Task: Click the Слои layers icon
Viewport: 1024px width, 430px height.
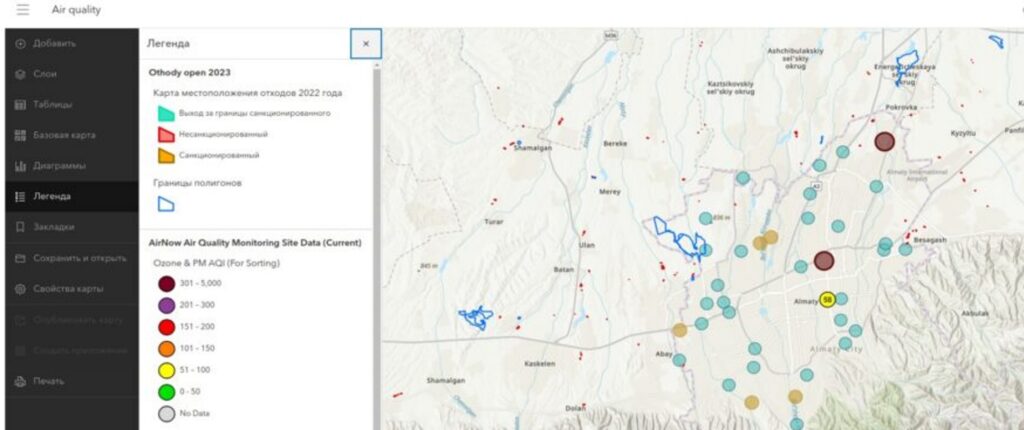Action: pos(20,74)
